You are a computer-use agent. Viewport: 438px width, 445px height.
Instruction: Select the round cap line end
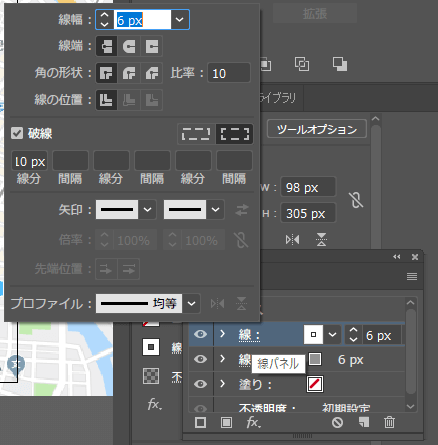tap(129, 46)
